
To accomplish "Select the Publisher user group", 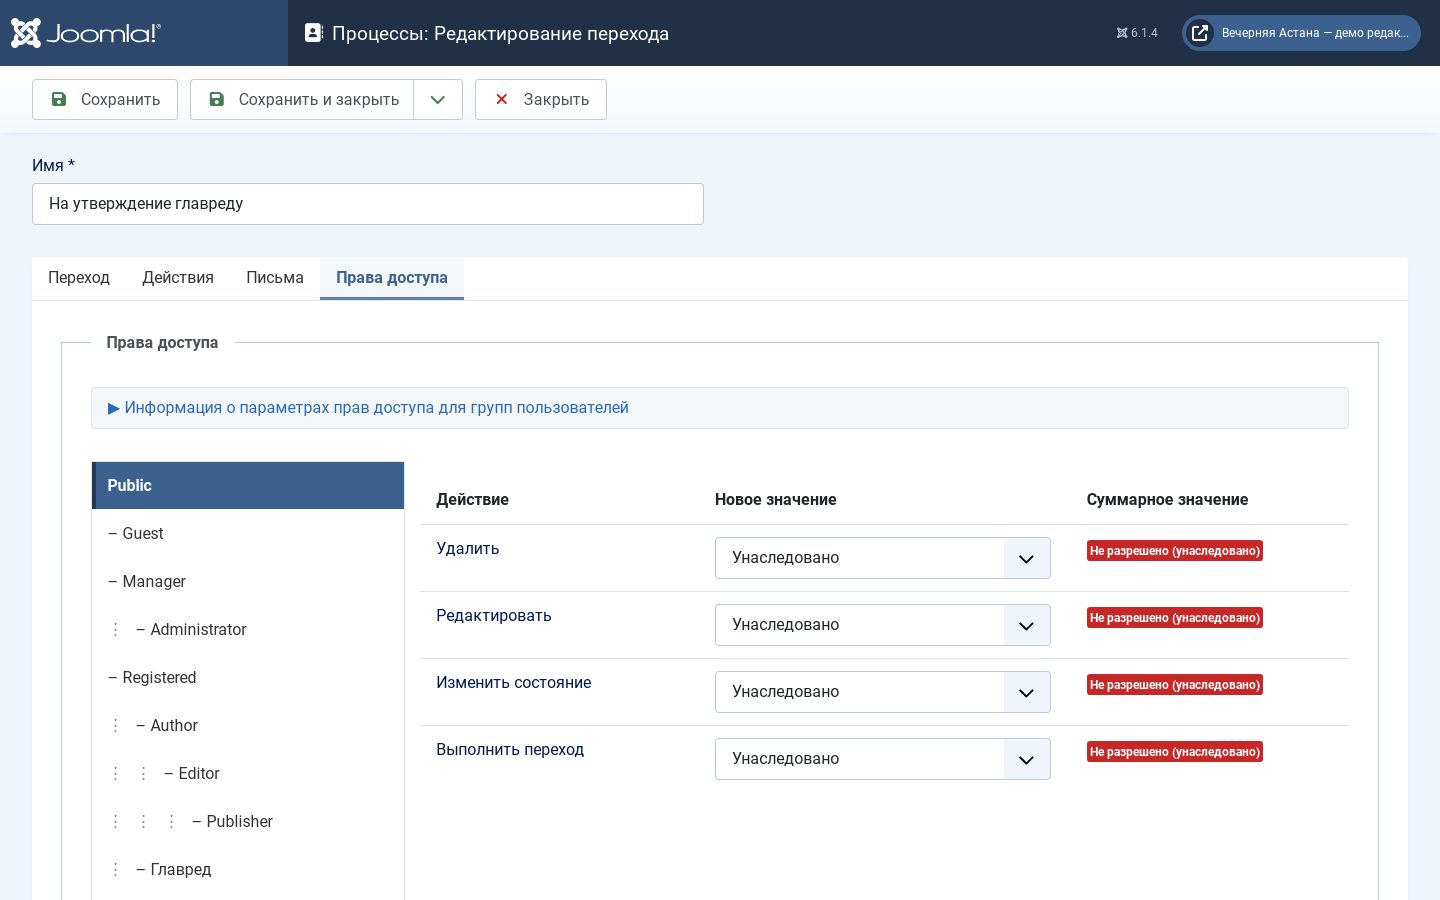I will [248, 821].
